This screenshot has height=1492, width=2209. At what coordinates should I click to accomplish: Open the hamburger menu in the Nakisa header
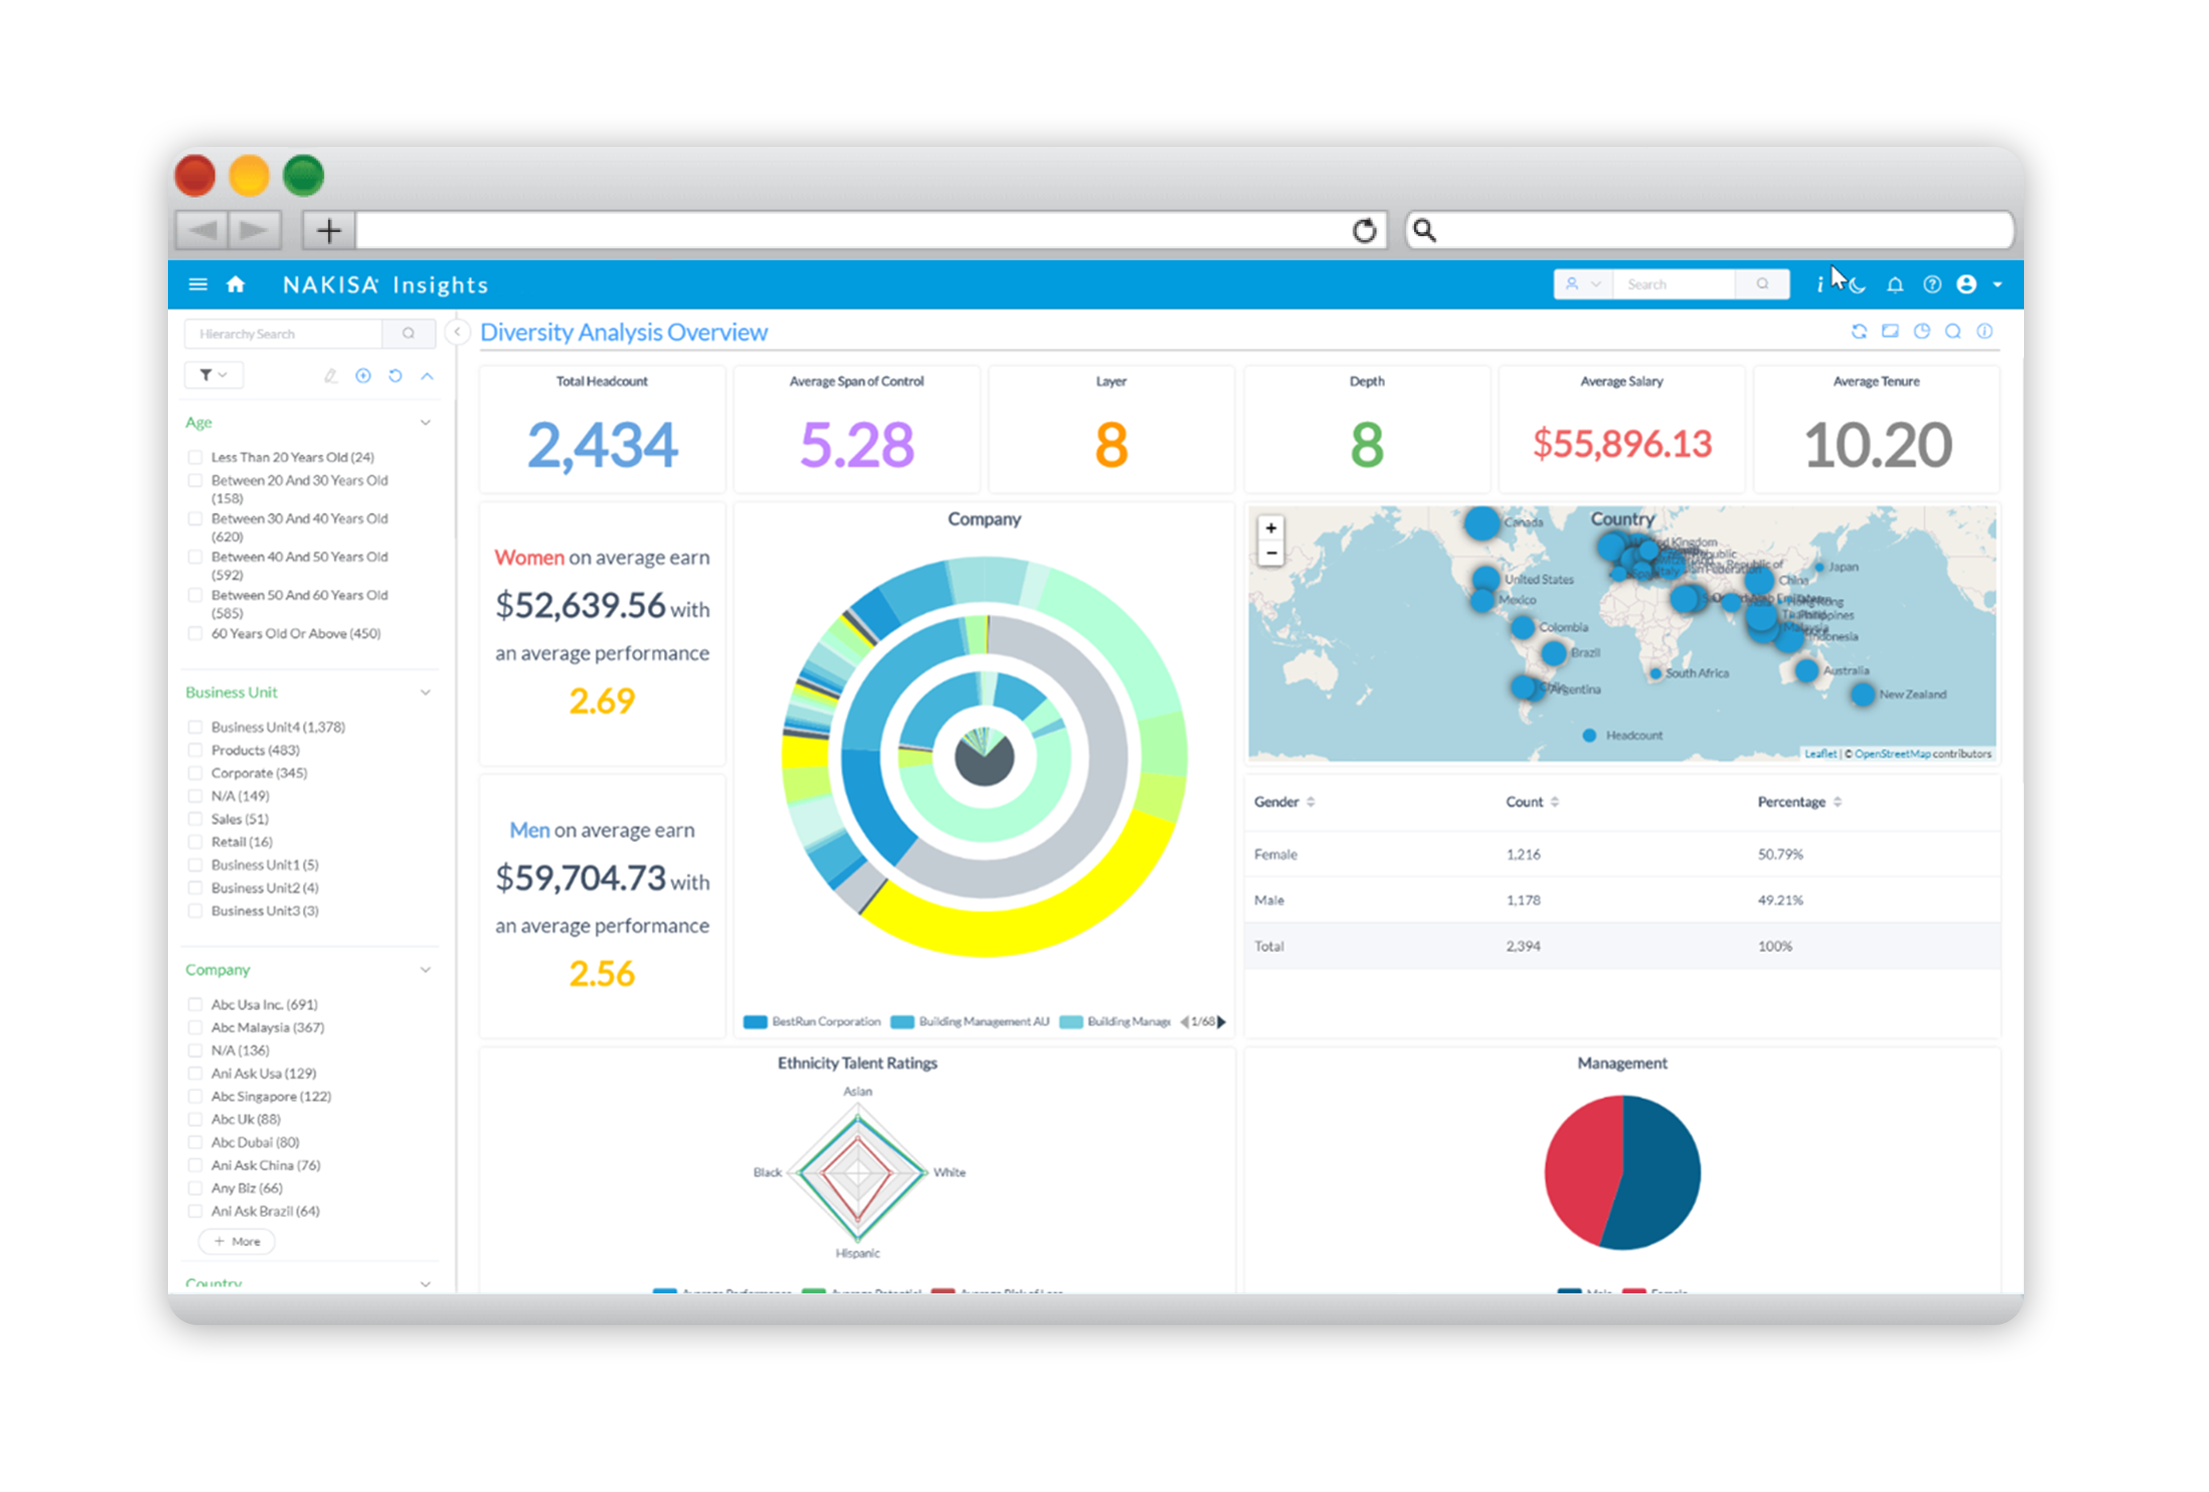pyautogui.click(x=198, y=285)
